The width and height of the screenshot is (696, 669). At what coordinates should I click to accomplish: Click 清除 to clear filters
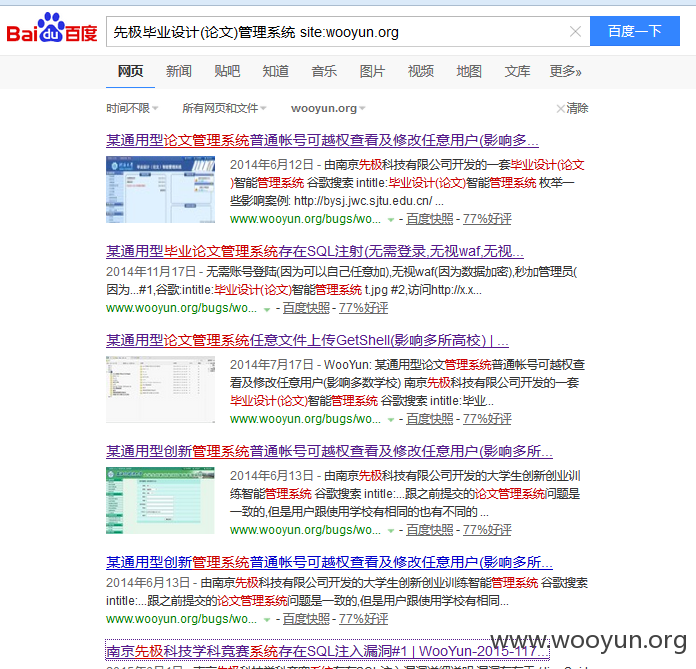coord(572,108)
